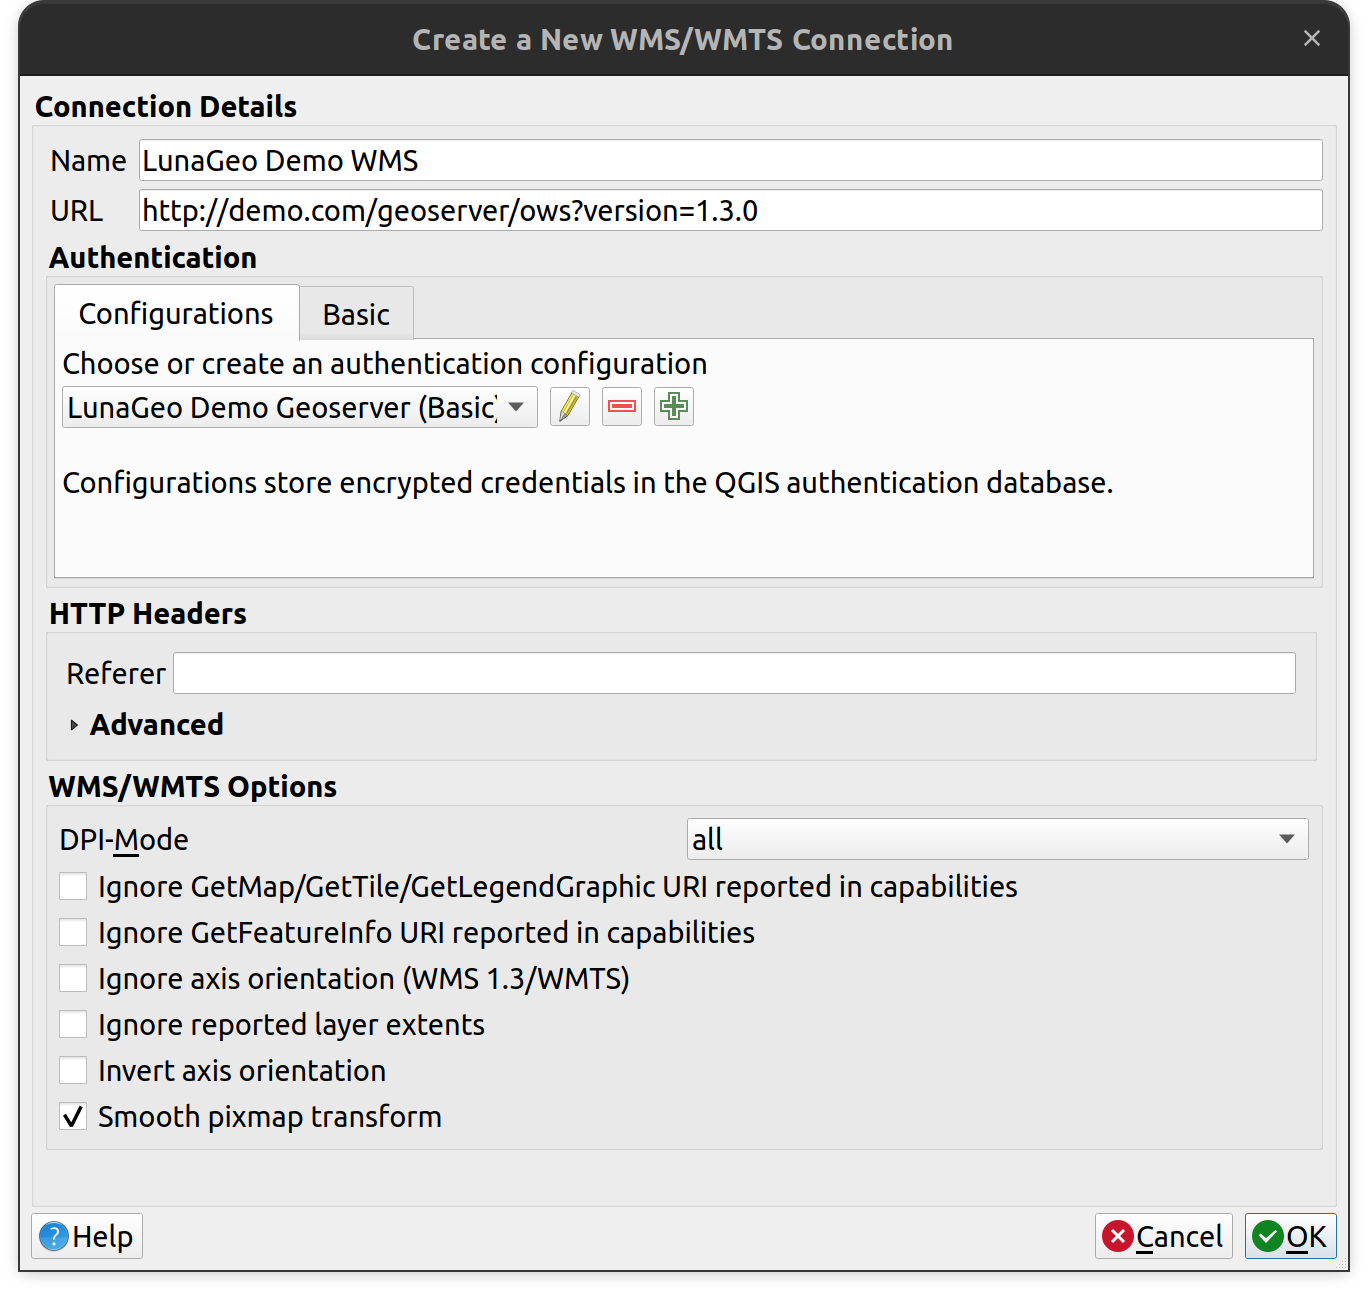Toggle Ignore axis orientation (WMS 1.3/WMTS)
Viewport: 1368px width, 1290px height.
pyautogui.click(x=73, y=979)
